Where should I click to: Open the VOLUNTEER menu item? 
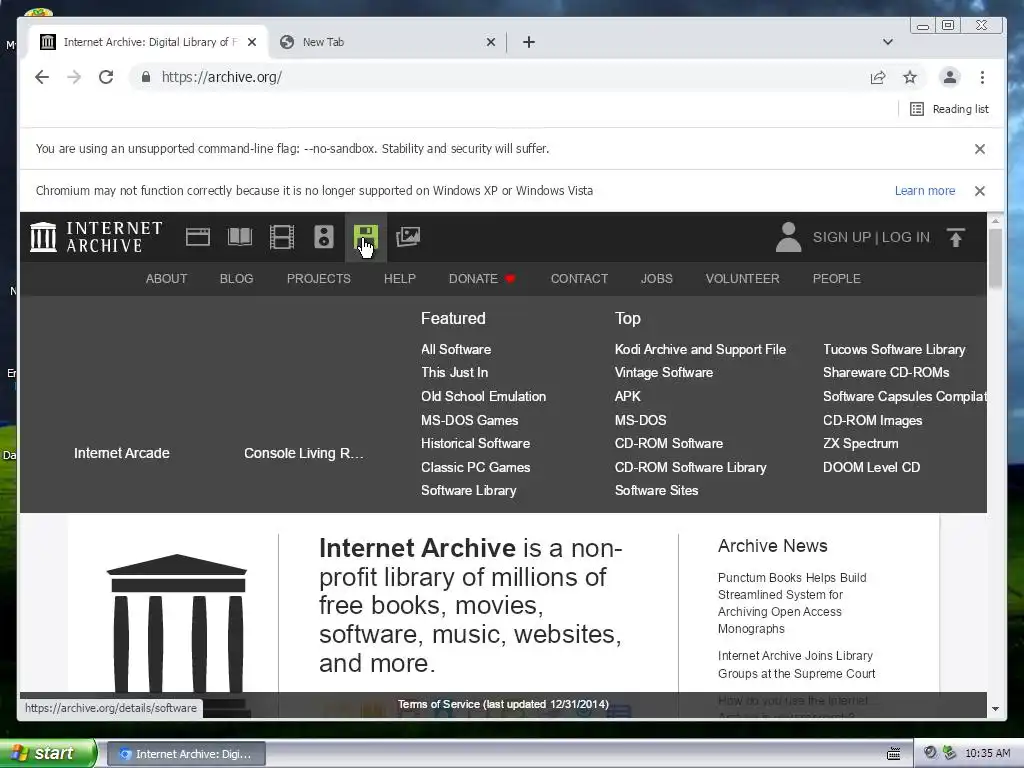click(x=743, y=279)
